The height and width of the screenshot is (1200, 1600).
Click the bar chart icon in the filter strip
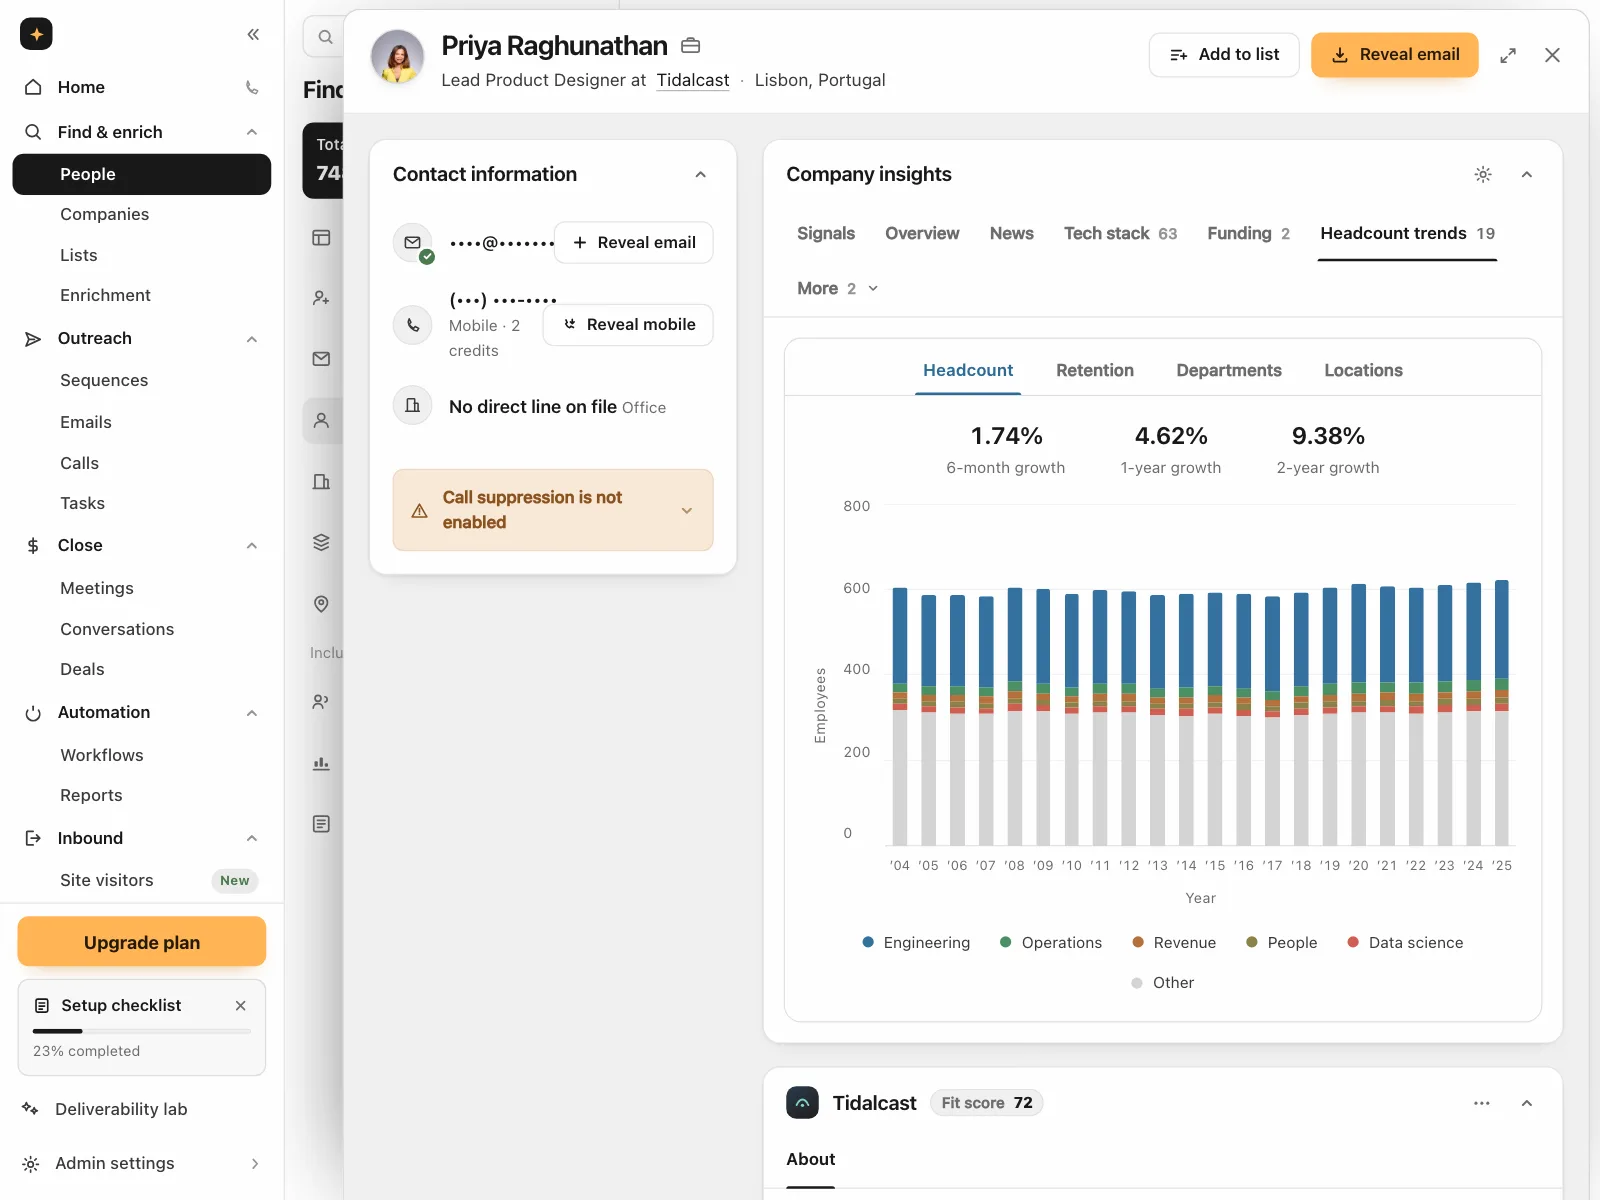(321, 763)
